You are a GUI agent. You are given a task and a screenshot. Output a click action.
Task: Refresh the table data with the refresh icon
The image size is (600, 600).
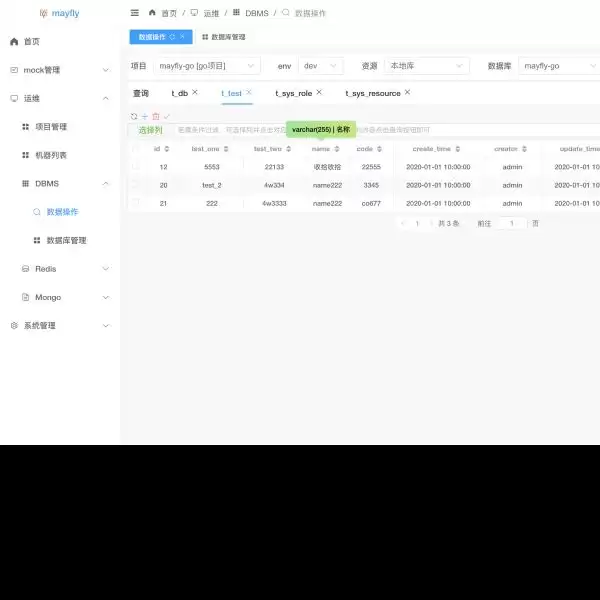point(134,116)
